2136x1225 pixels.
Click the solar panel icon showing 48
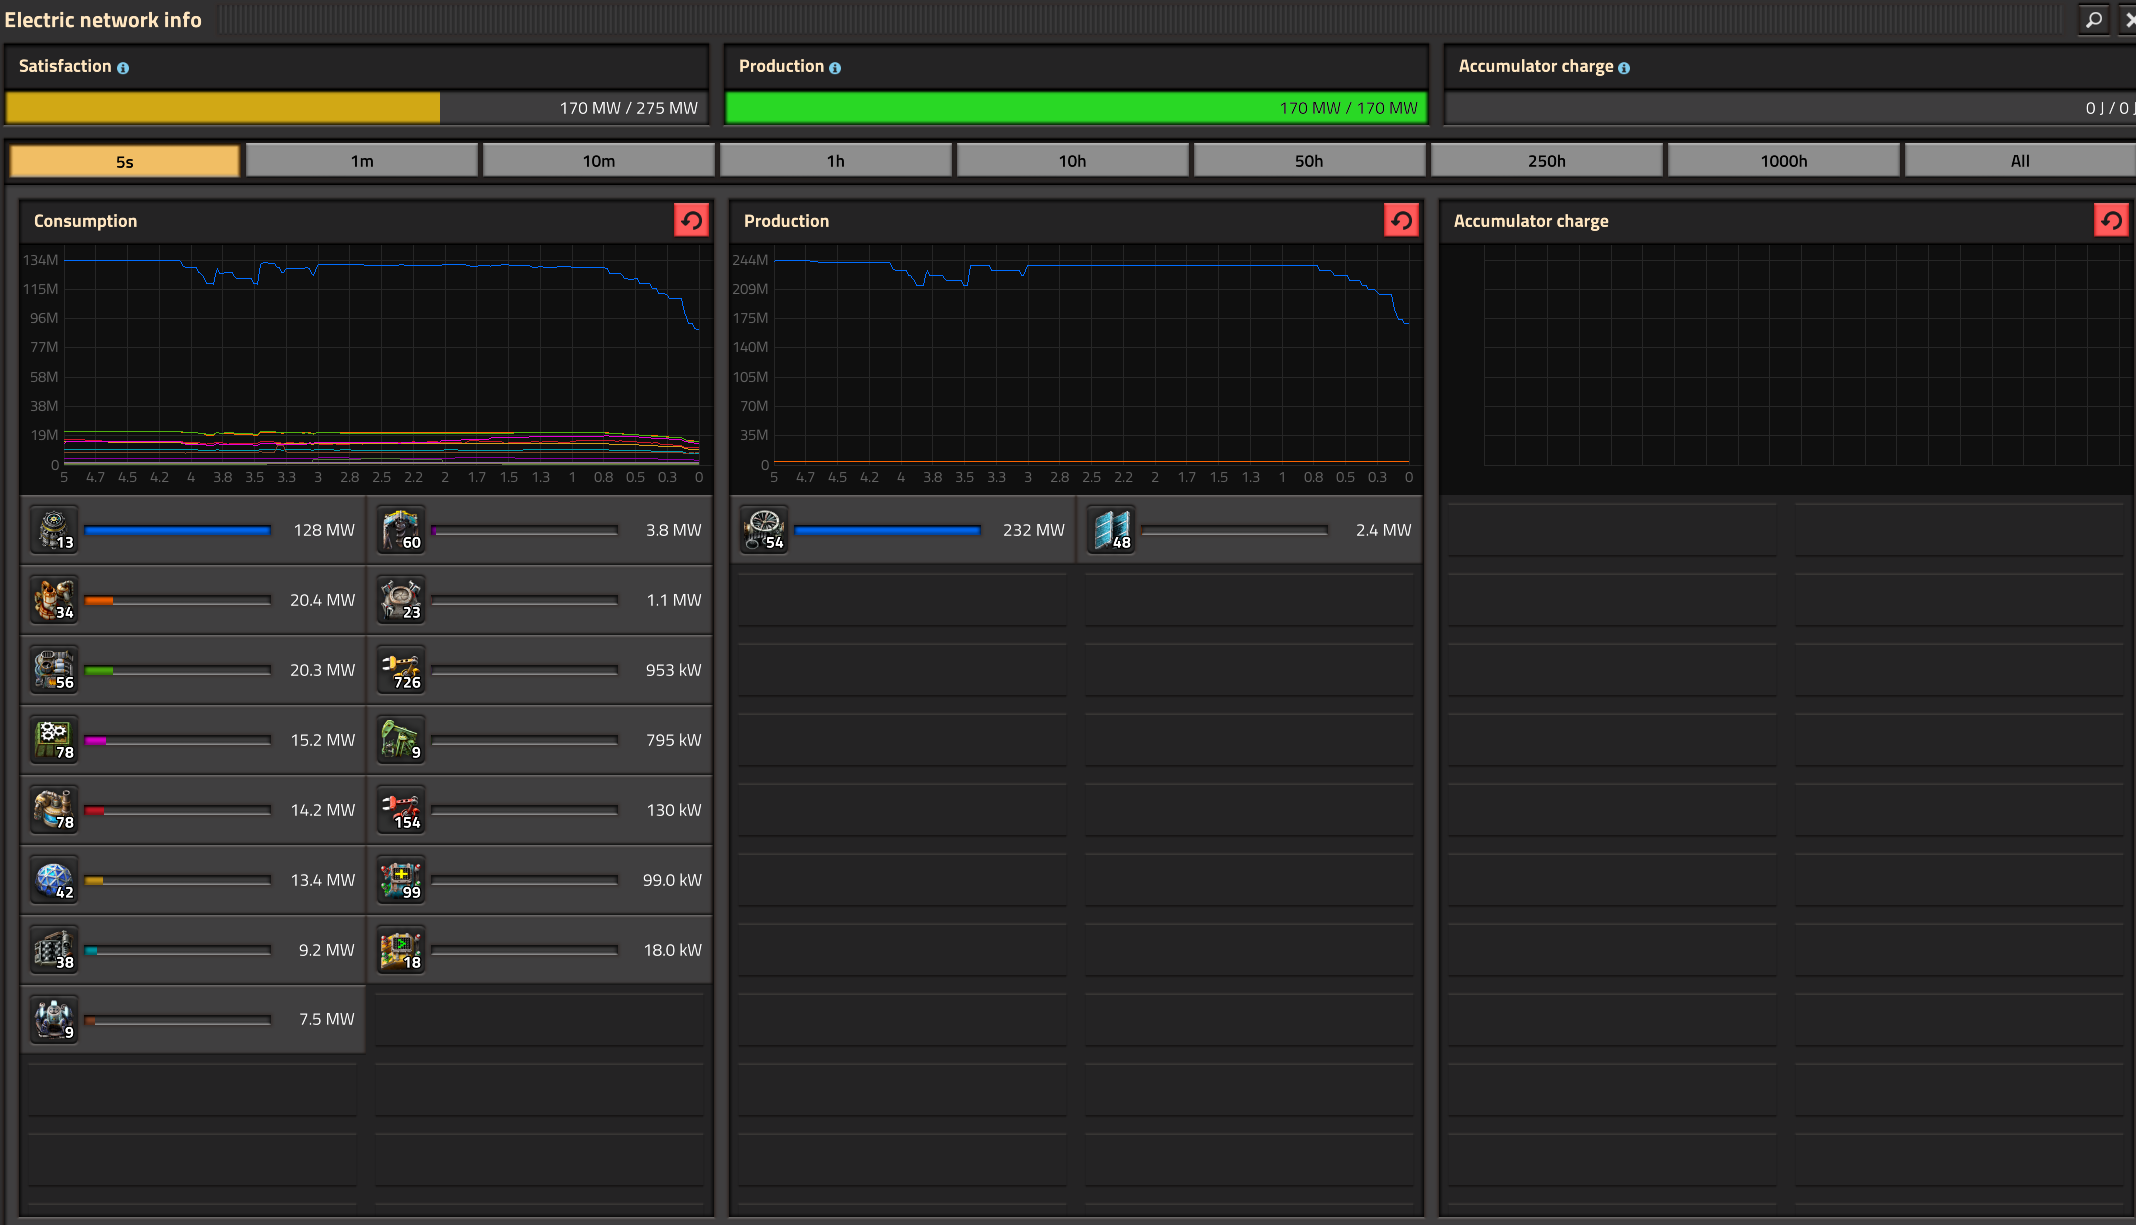click(1111, 530)
